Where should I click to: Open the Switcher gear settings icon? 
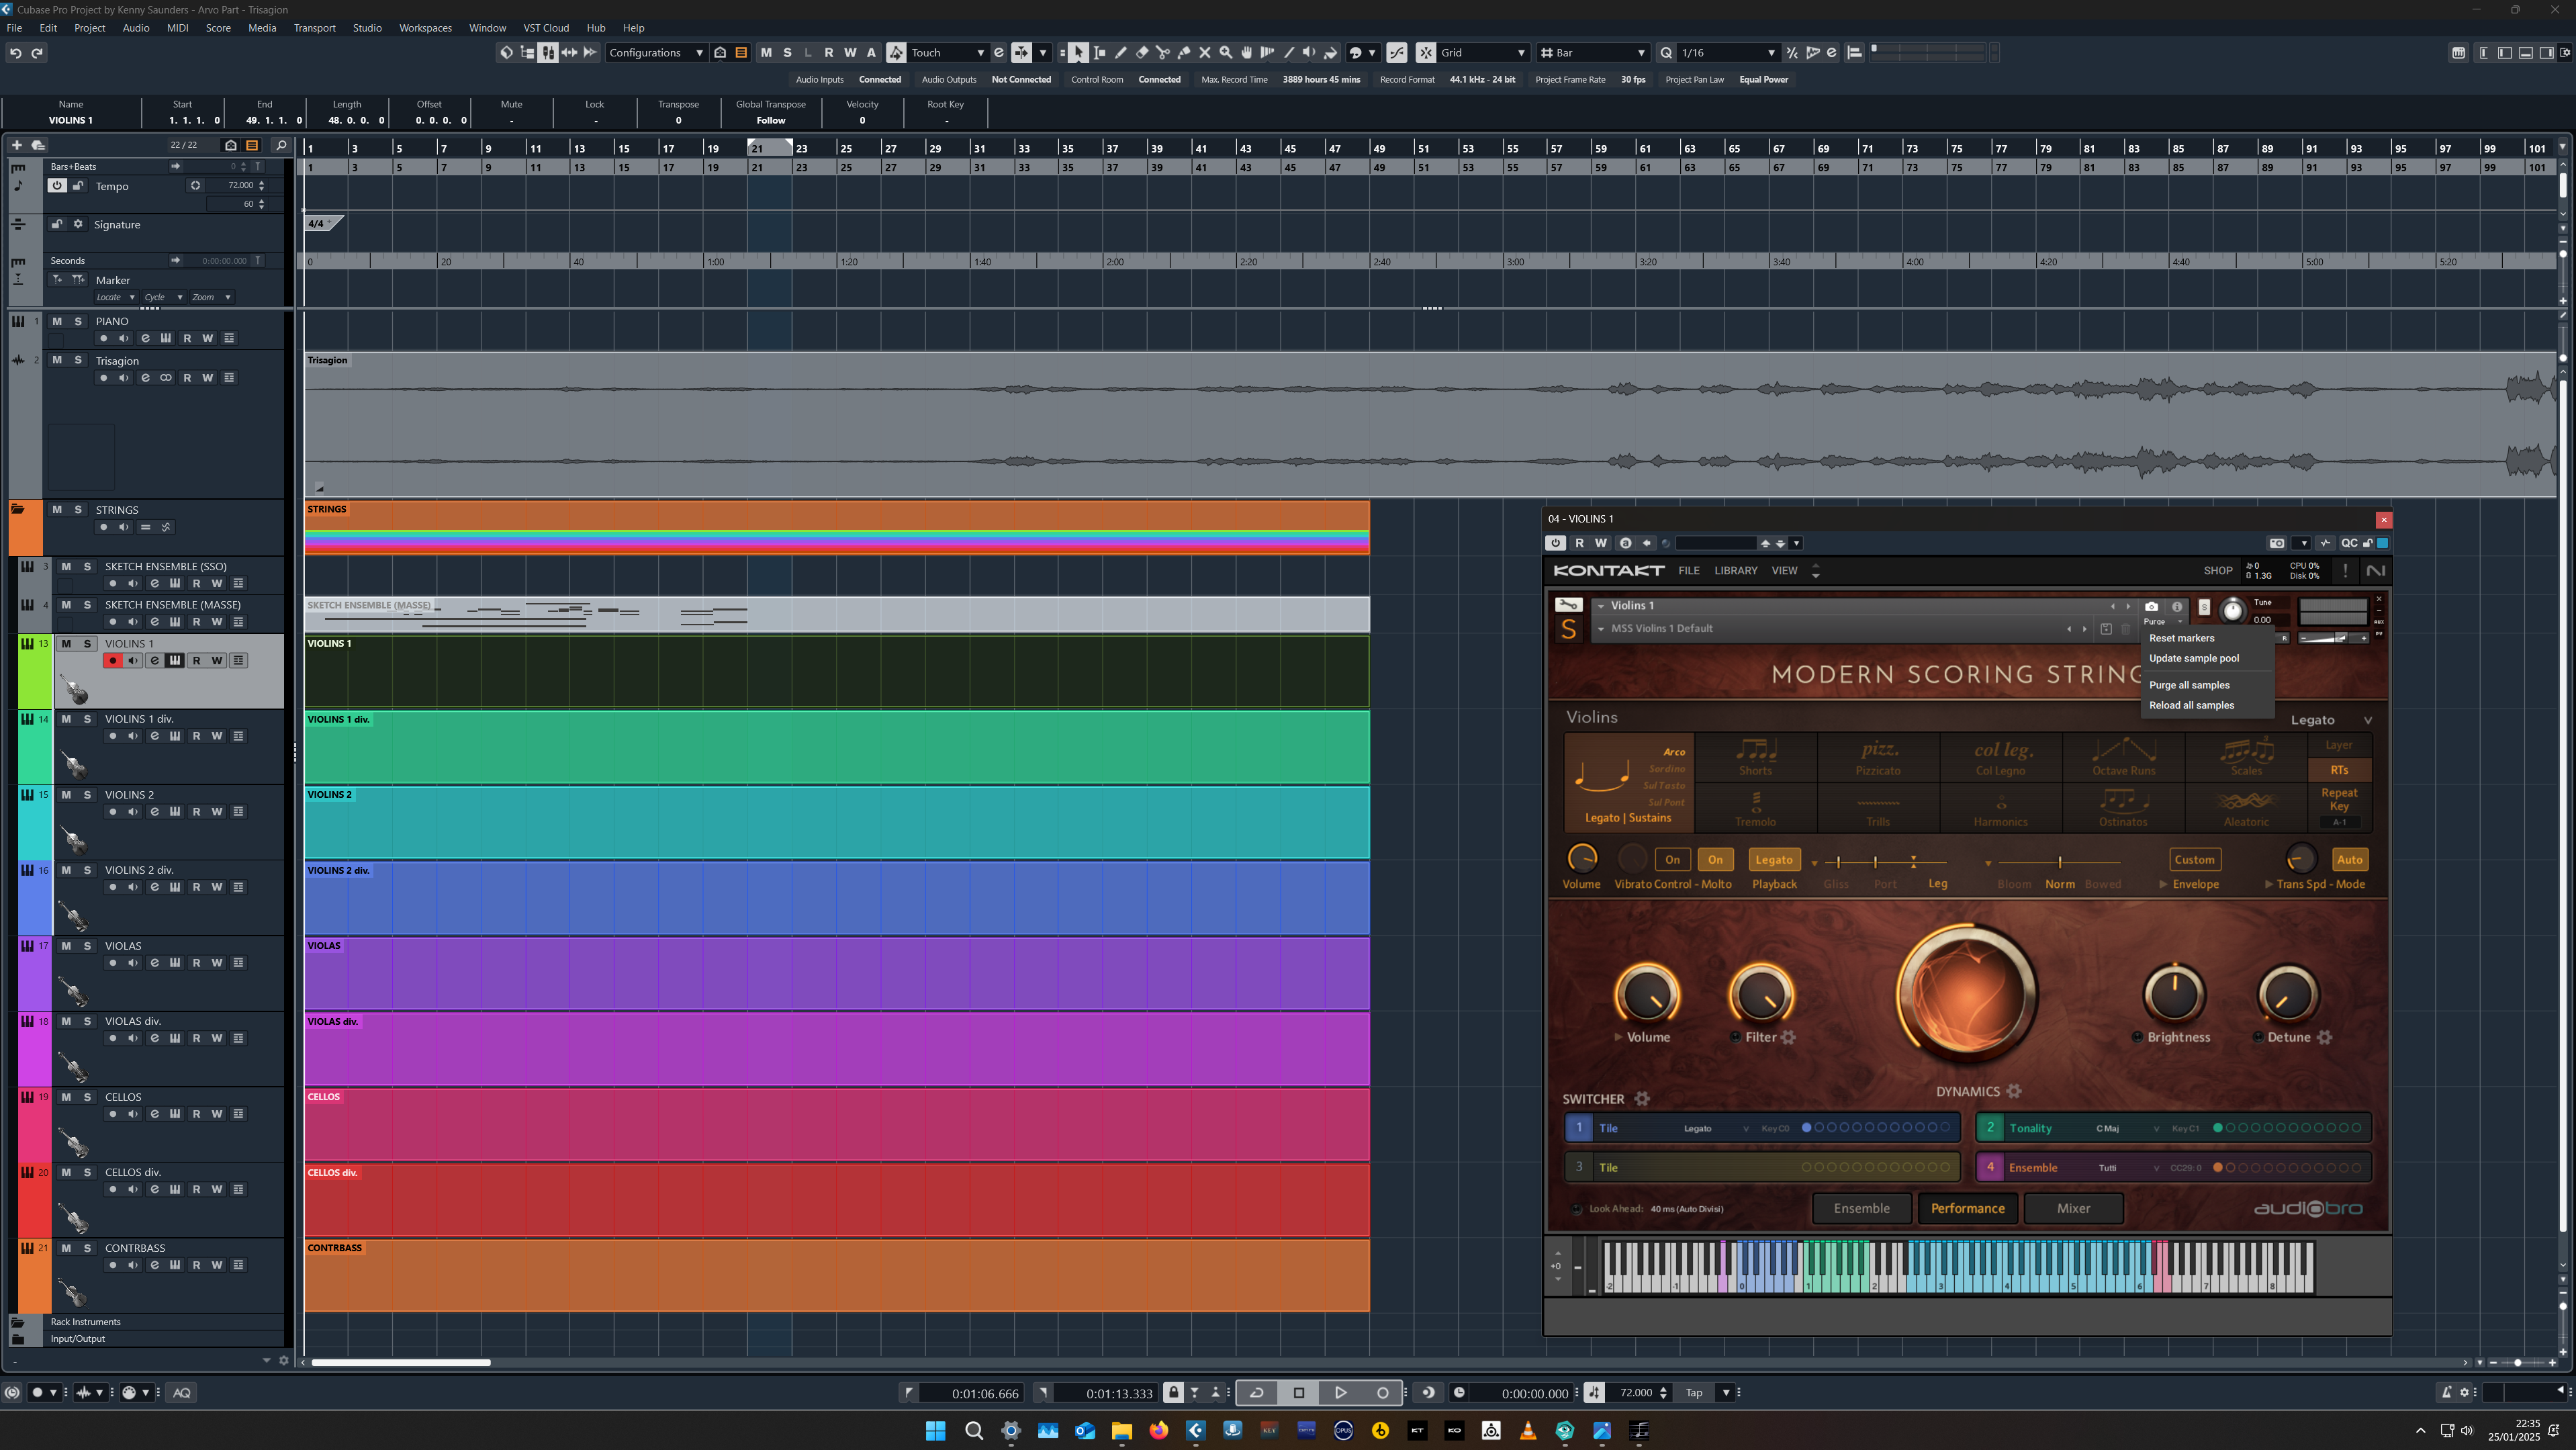tap(1642, 1099)
